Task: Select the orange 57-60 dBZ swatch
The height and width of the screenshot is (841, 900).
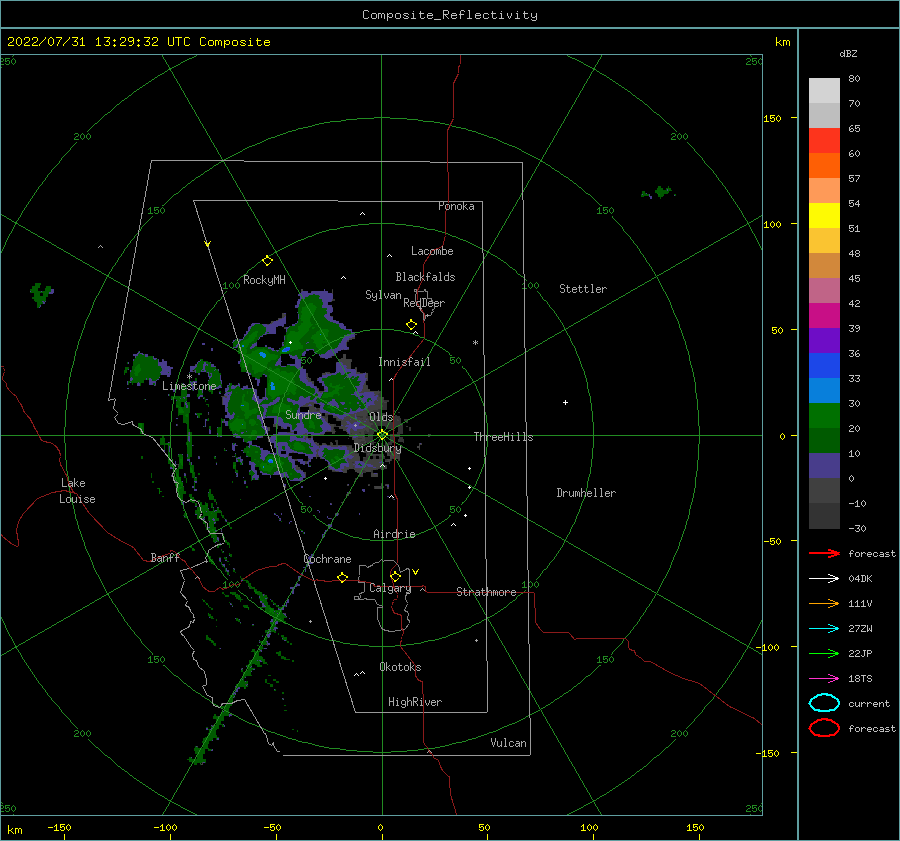Action: [x=824, y=166]
